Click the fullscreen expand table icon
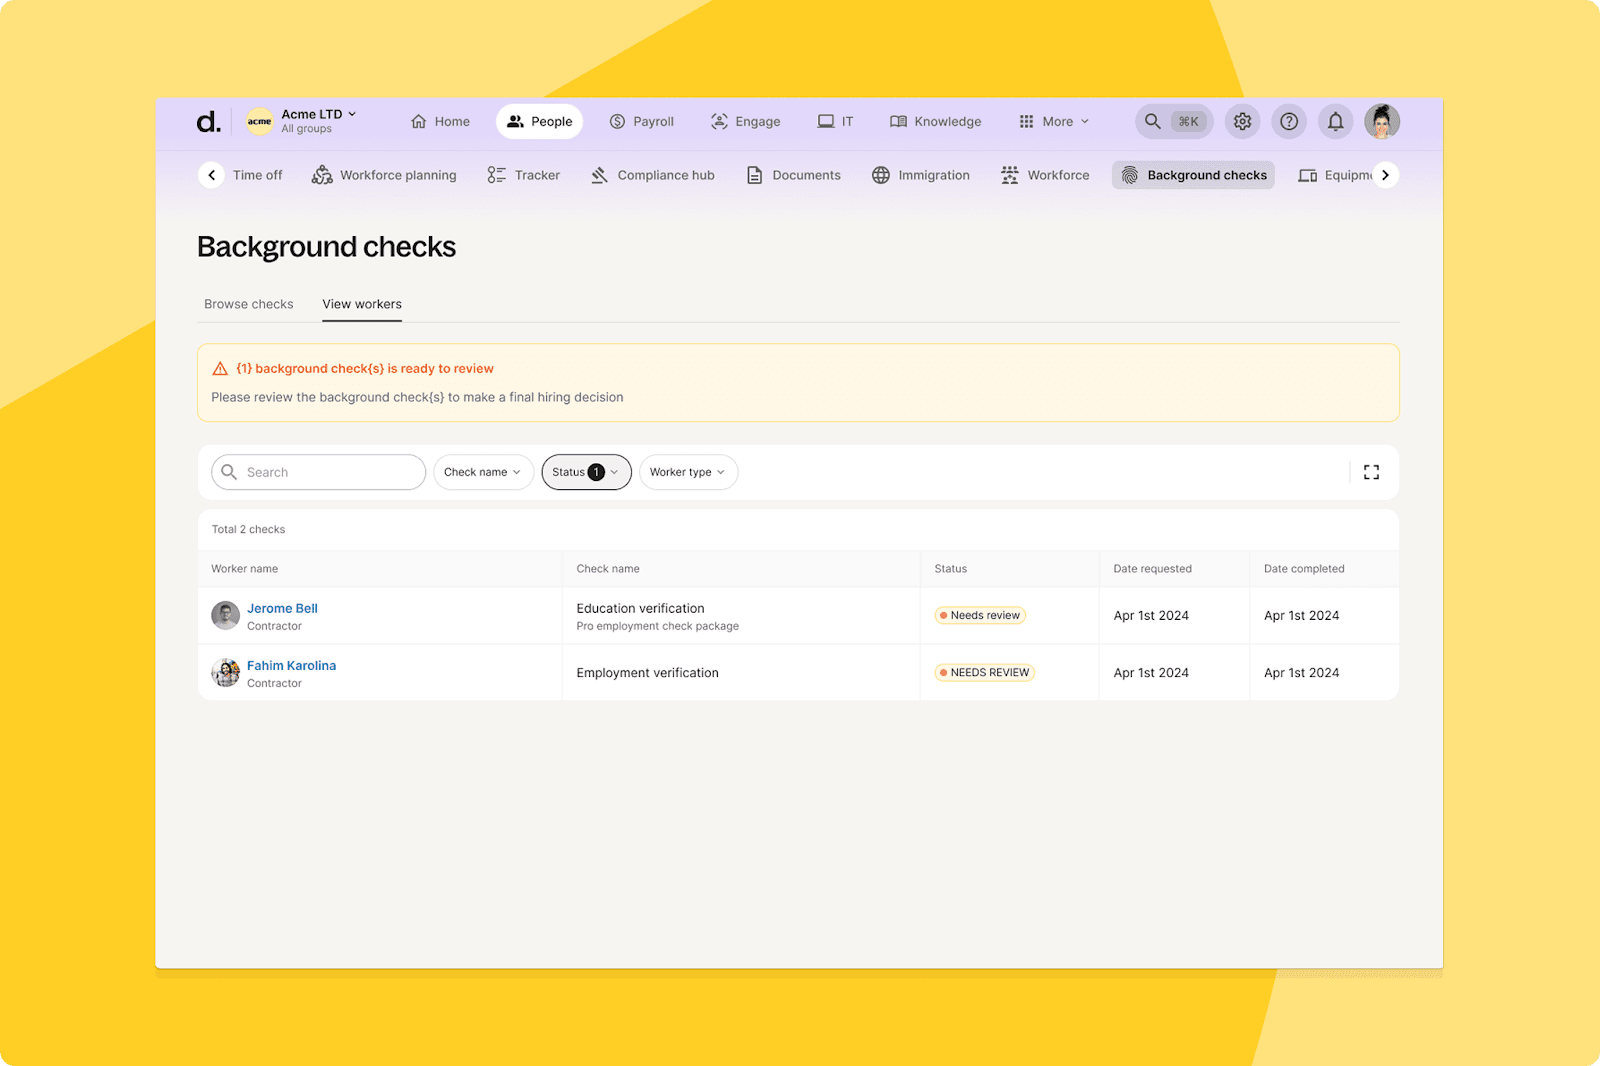This screenshot has height=1066, width=1600. pyautogui.click(x=1371, y=472)
